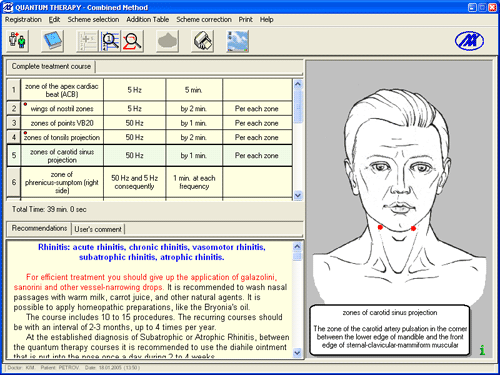
Task: Select row 3 number header
Action: click(x=14, y=123)
